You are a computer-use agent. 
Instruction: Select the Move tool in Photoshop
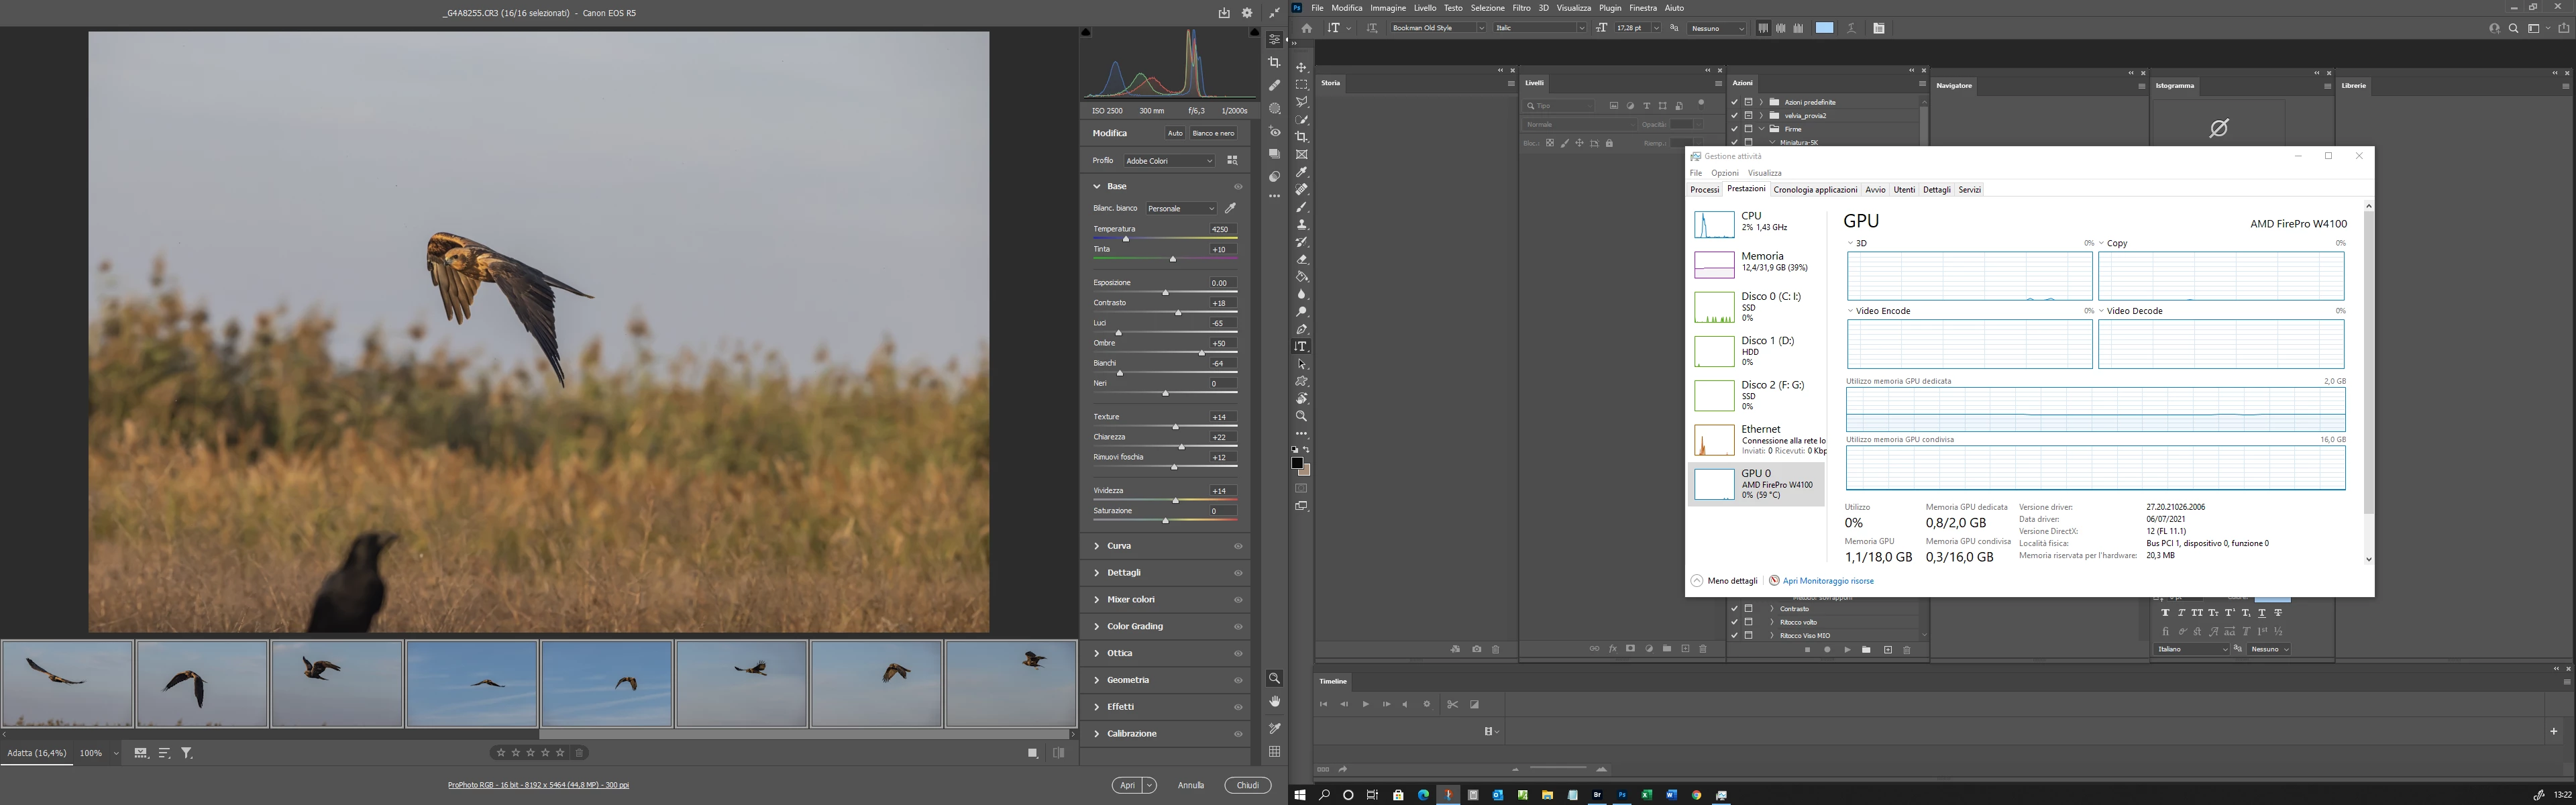click(x=1301, y=67)
